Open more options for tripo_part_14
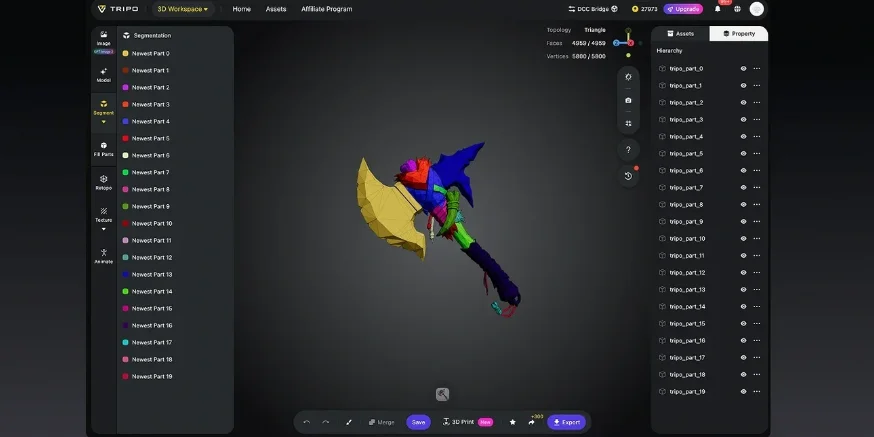Viewport: 874px width, 437px height. (756, 307)
